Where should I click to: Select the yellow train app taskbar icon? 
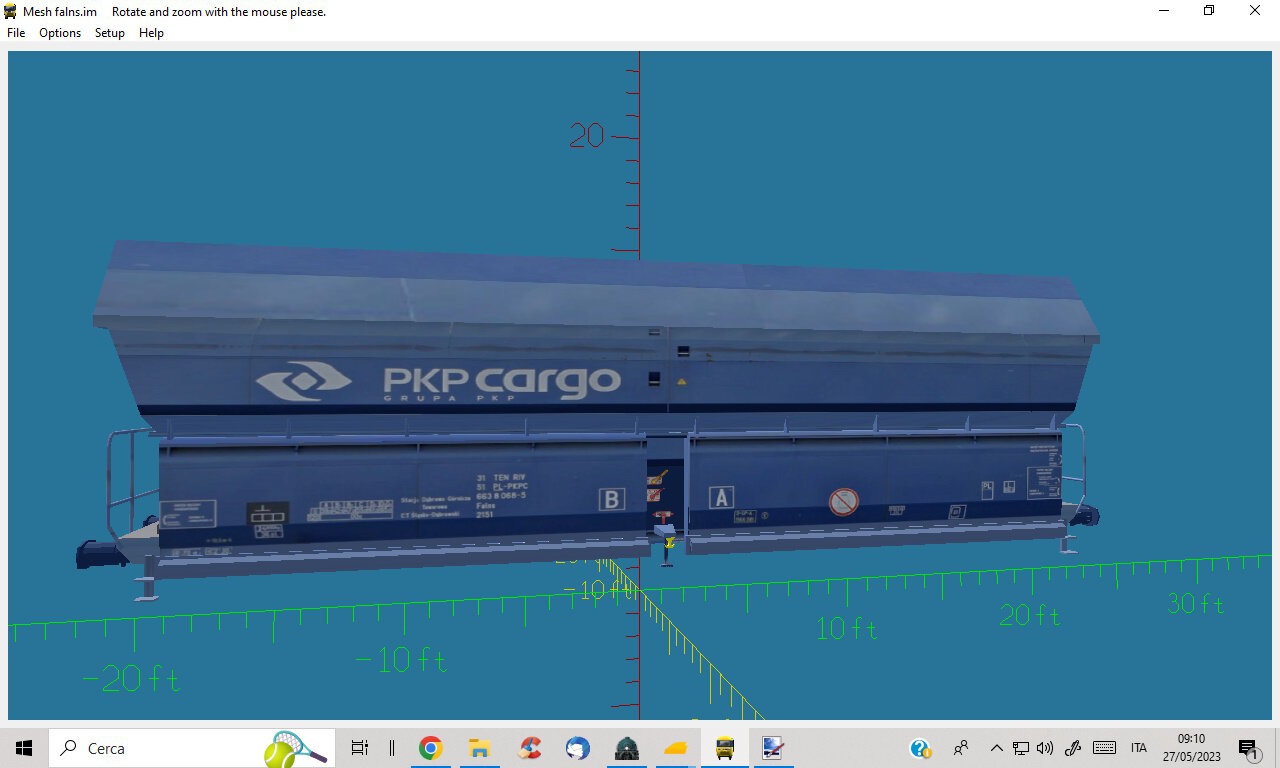pos(725,748)
